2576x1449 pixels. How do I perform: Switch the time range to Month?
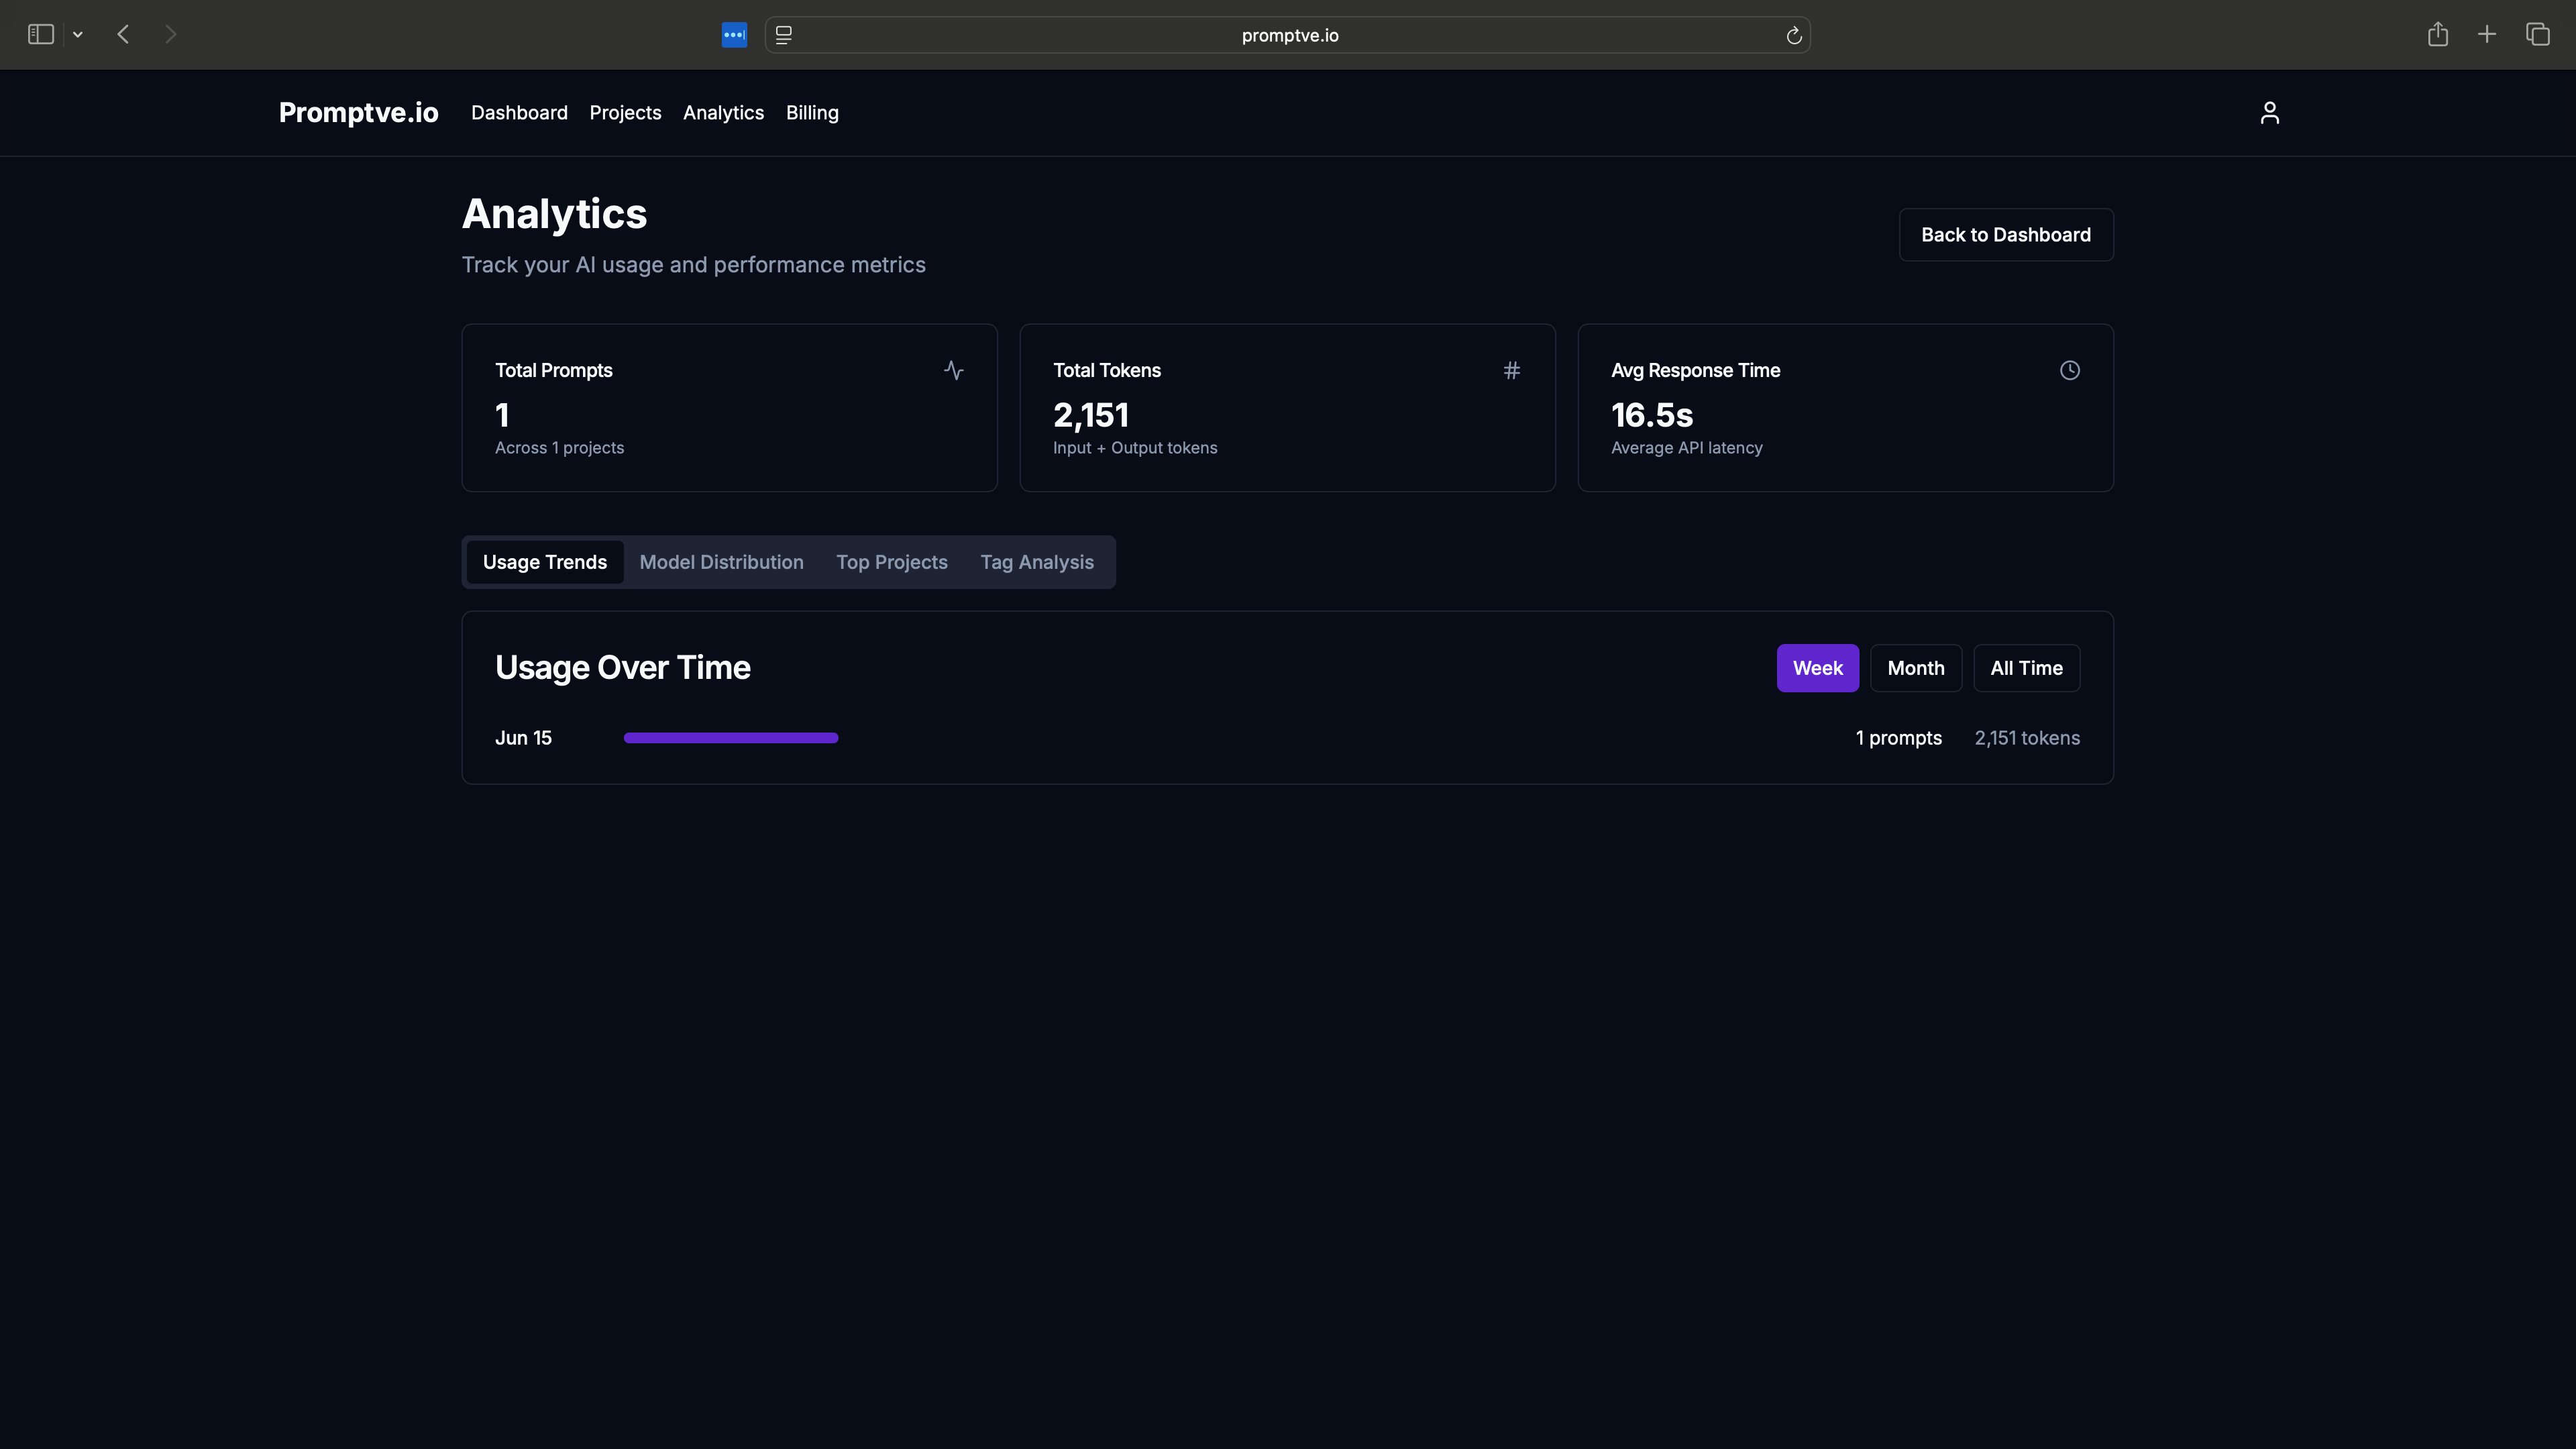point(1915,668)
